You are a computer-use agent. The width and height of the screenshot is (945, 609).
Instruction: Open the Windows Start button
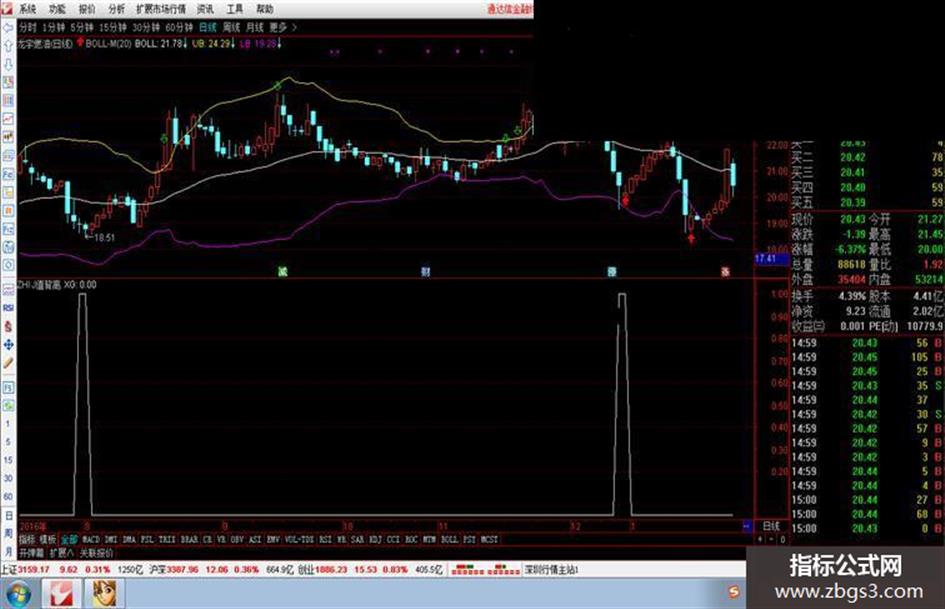(17, 593)
